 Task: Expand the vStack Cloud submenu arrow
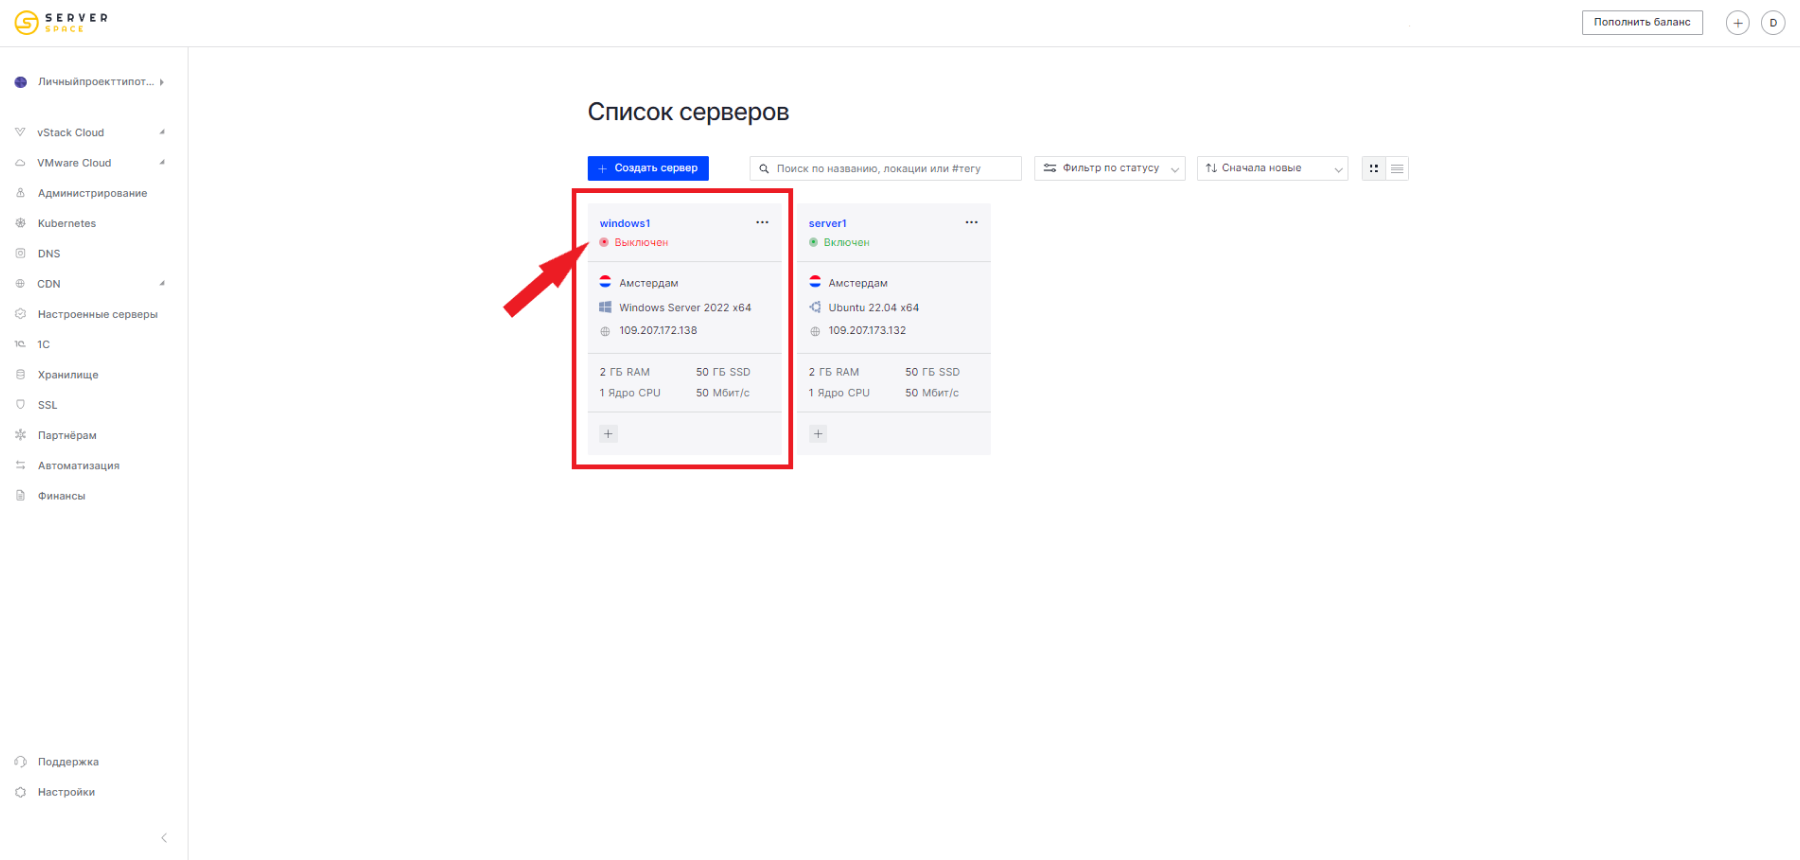pyautogui.click(x=162, y=132)
